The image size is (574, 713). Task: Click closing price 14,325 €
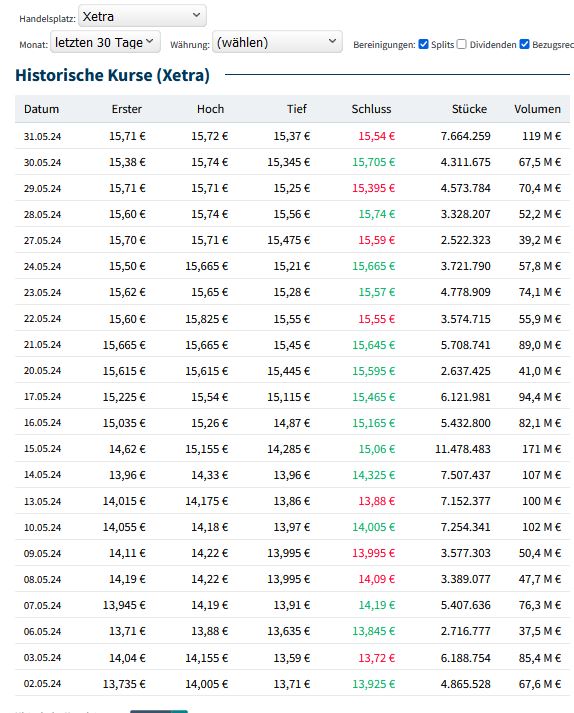click(x=373, y=475)
